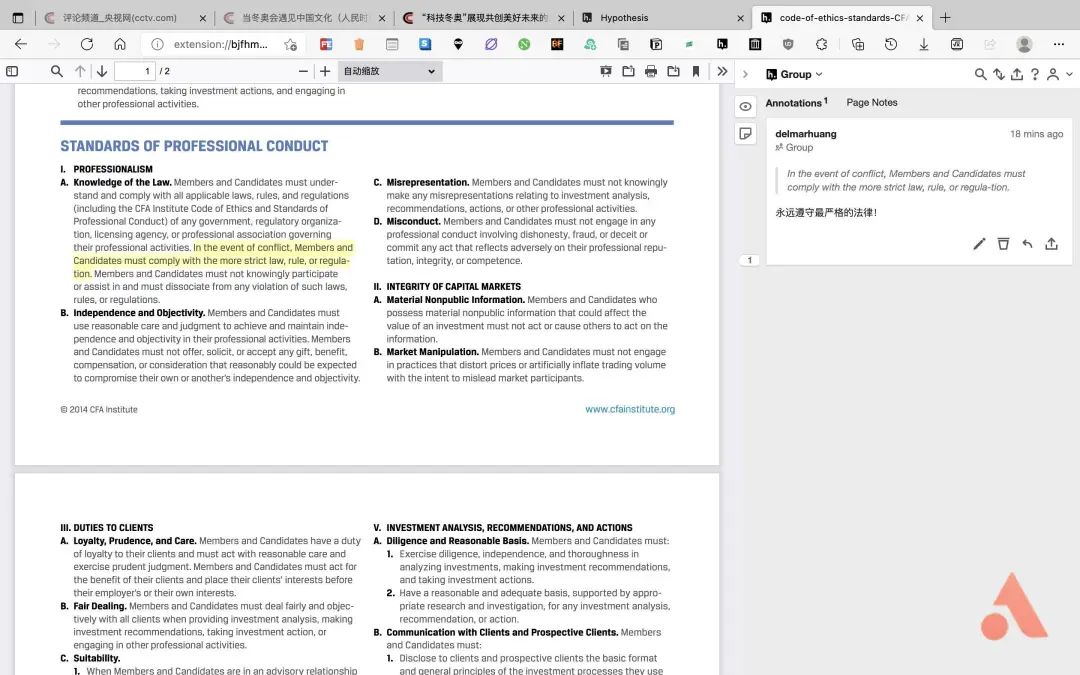Share the delmarhuang annotation

coord(1051,244)
